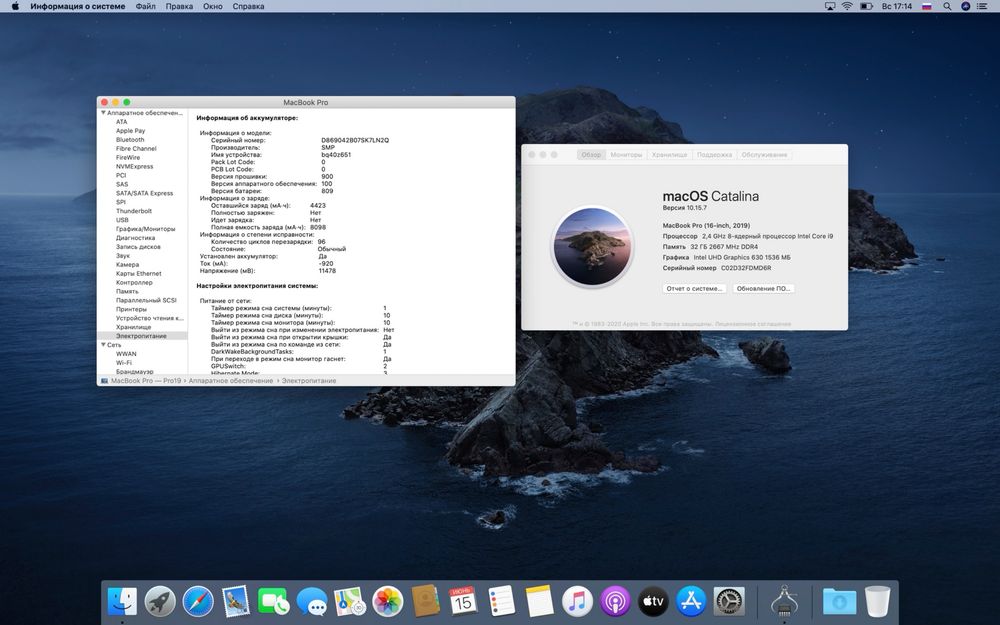Screen dimensions: 1000x625
Task: Open Notes from the Dock
Action: point(539,601)
